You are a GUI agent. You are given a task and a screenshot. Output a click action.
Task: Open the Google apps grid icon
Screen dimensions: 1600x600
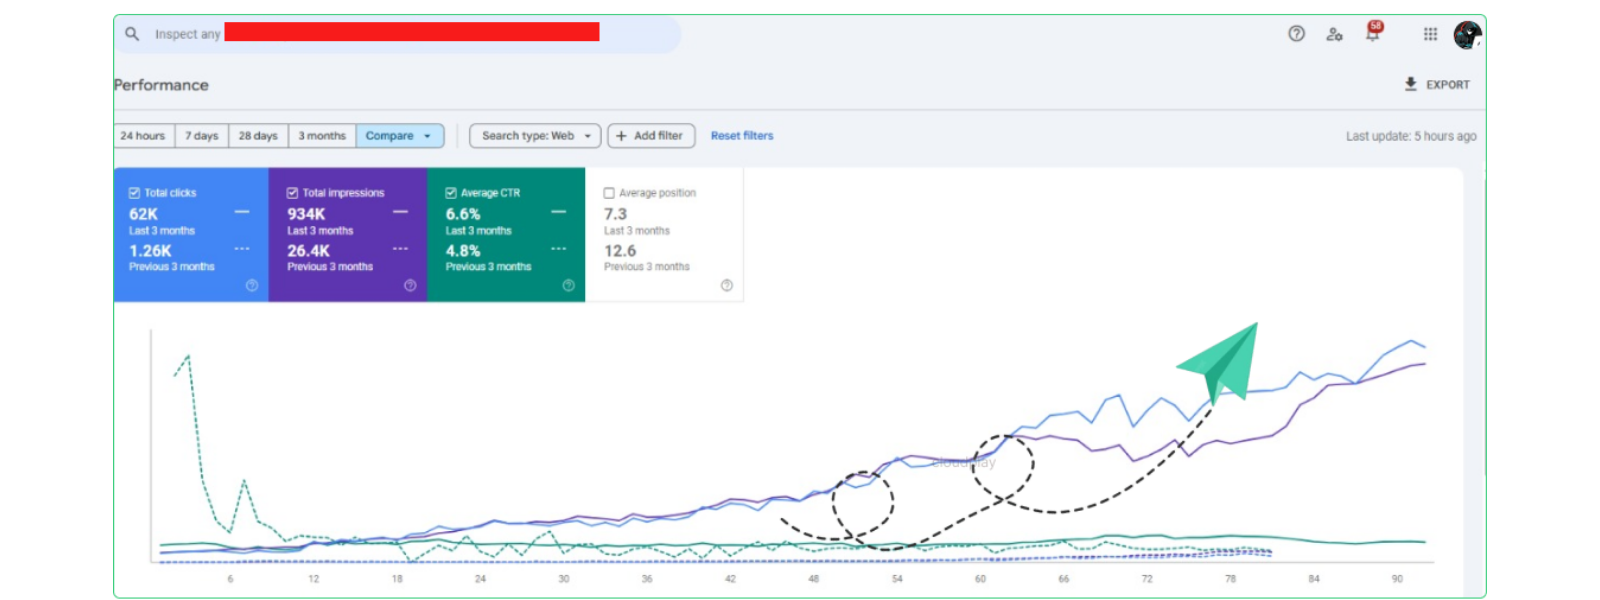click(x=1430, y=34)
